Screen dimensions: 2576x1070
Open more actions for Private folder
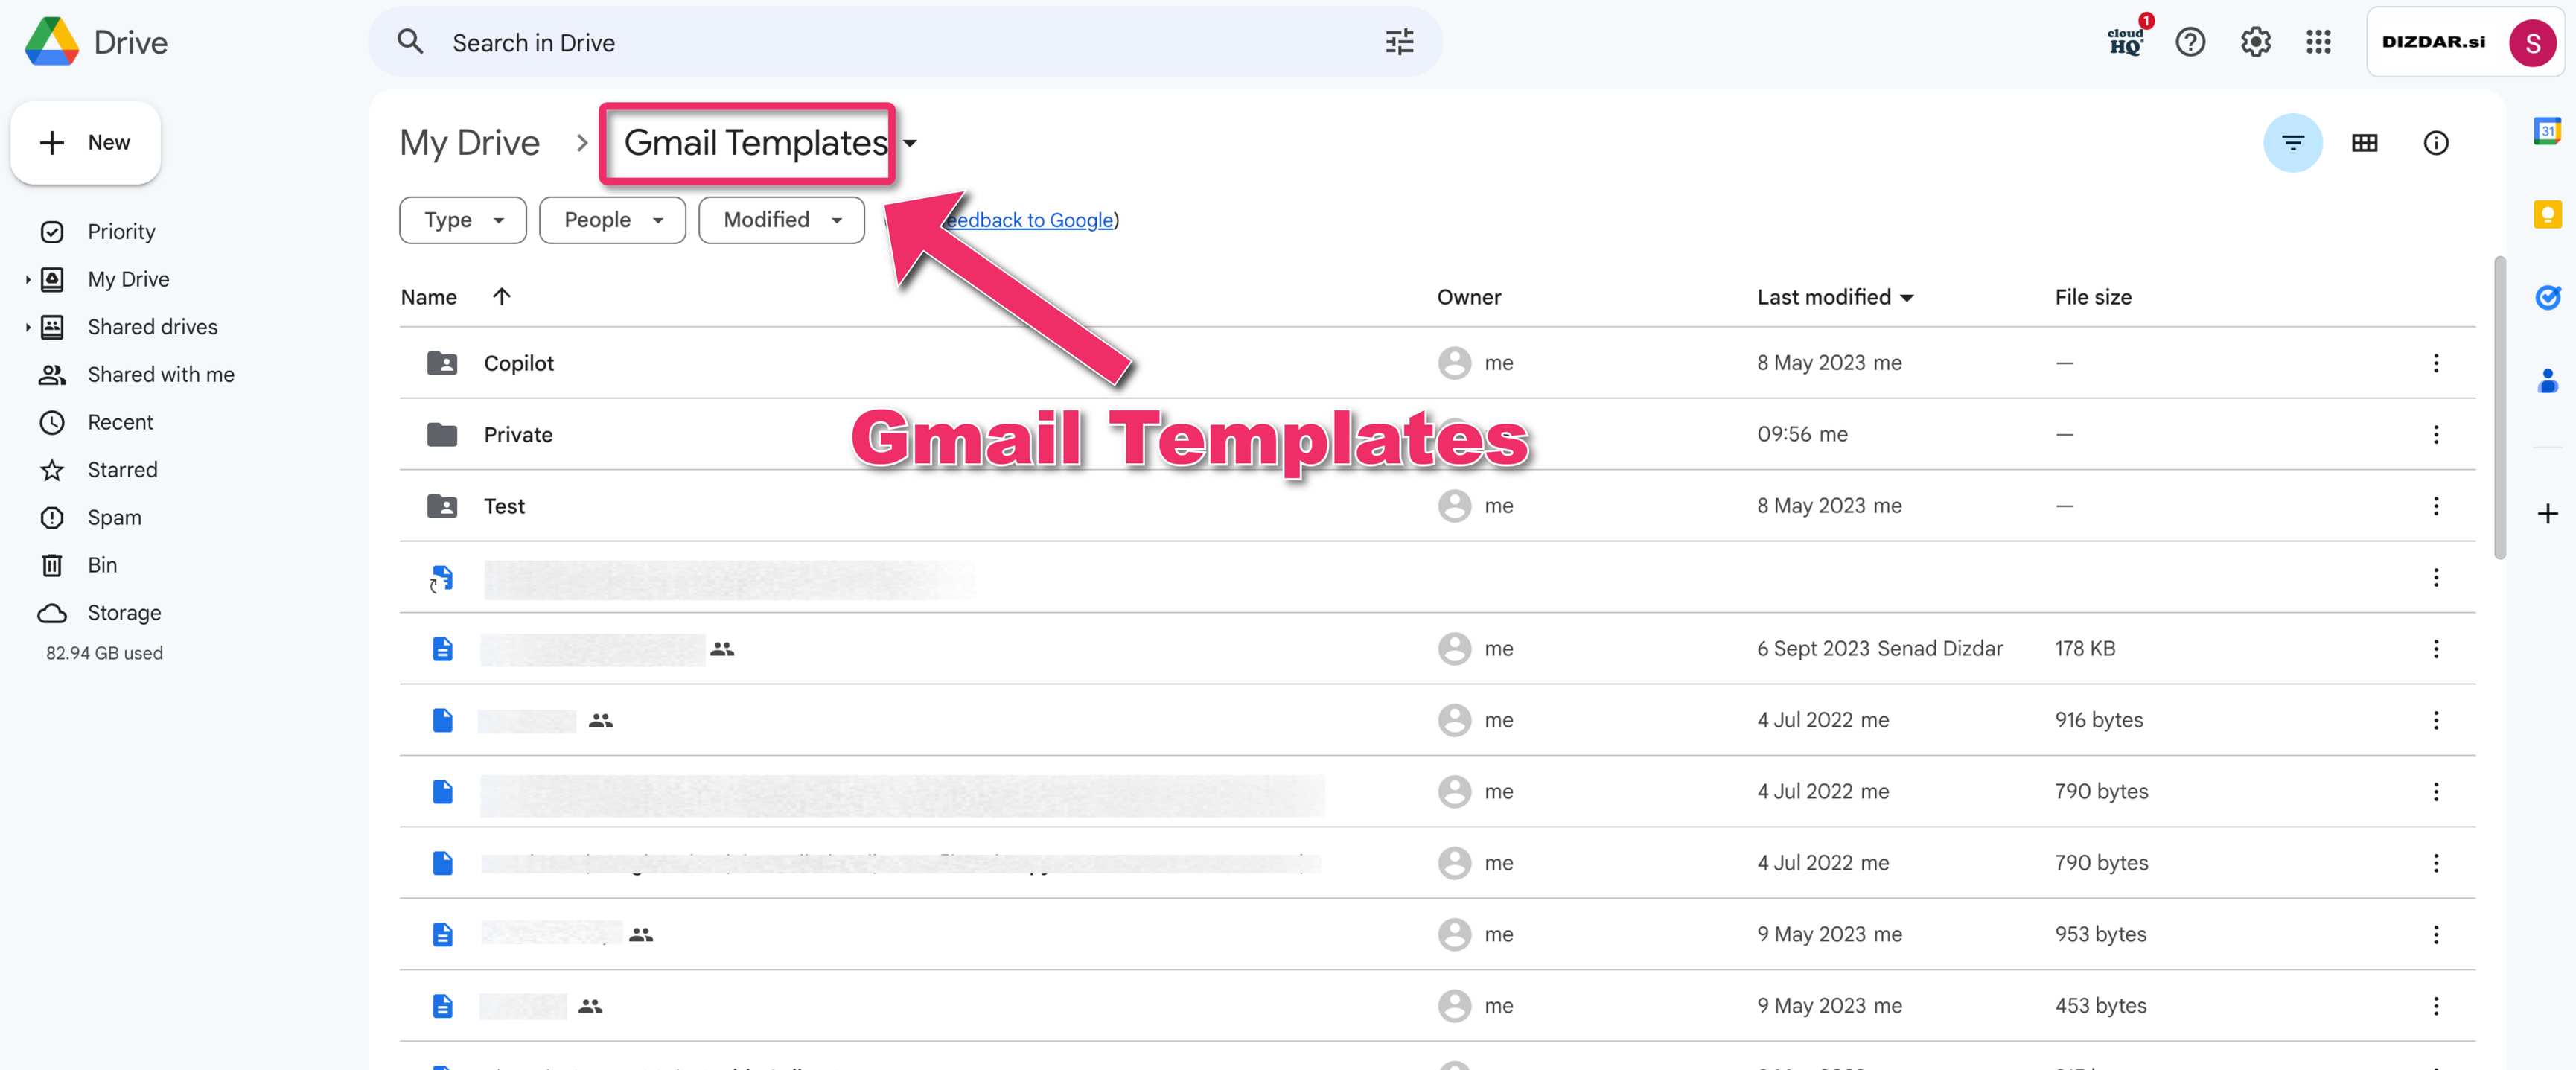point(2436,434)
